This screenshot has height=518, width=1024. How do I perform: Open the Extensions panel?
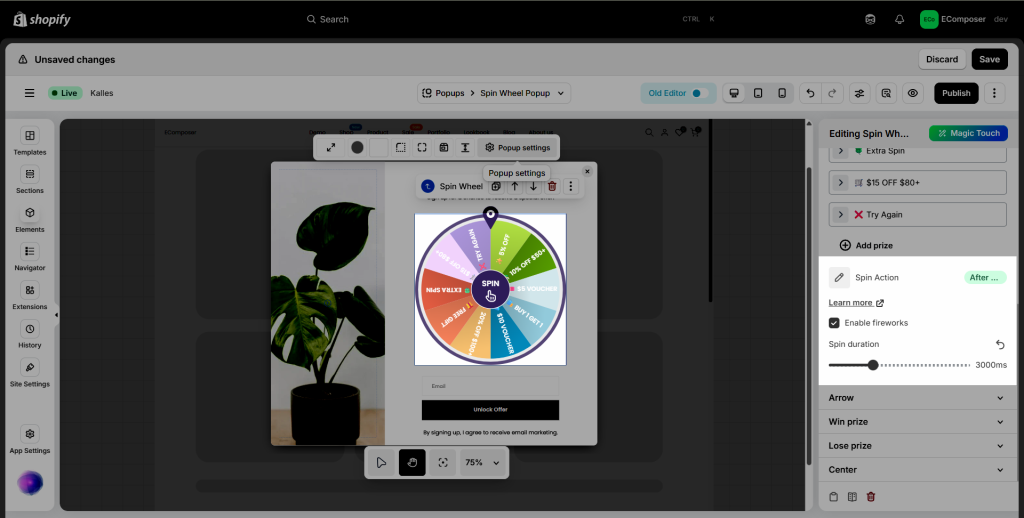click(30, 295)
